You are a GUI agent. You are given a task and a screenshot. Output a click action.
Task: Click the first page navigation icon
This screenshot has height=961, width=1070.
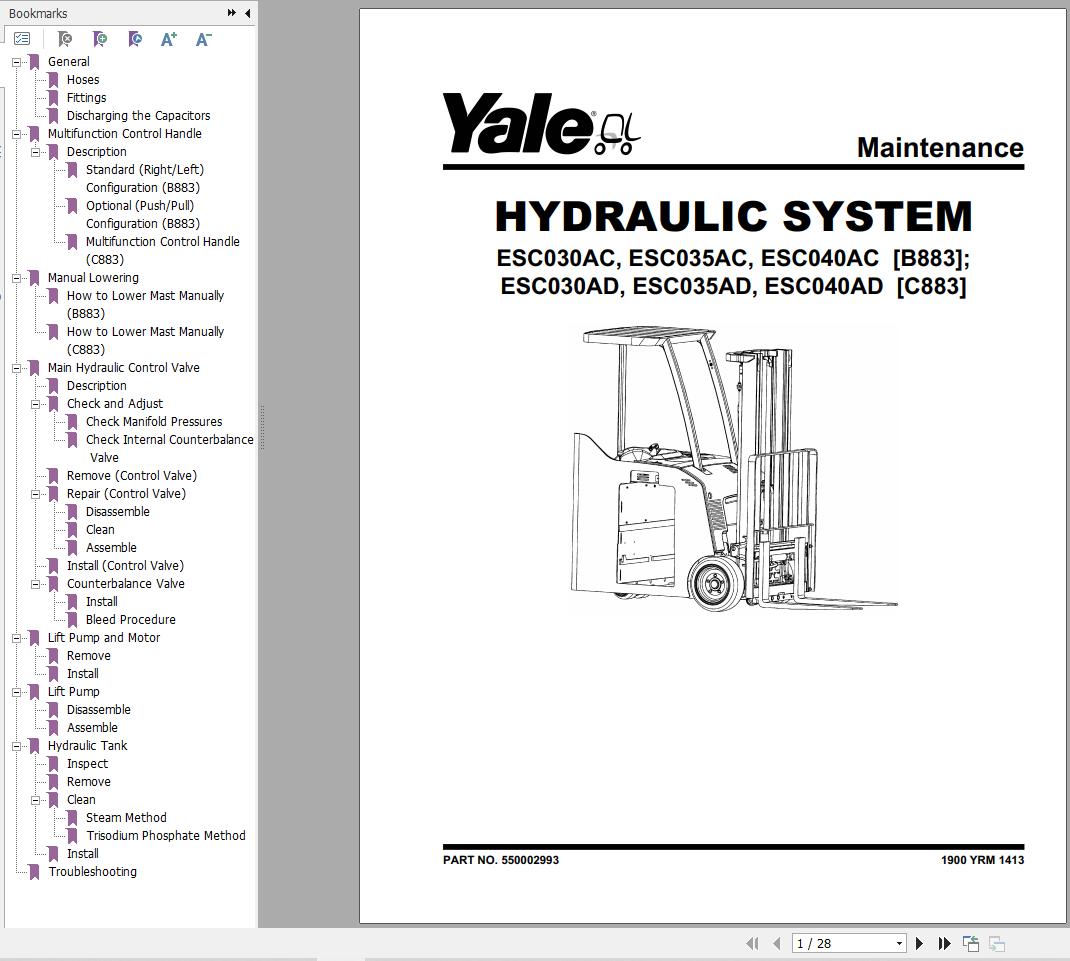tap(753, 943)
